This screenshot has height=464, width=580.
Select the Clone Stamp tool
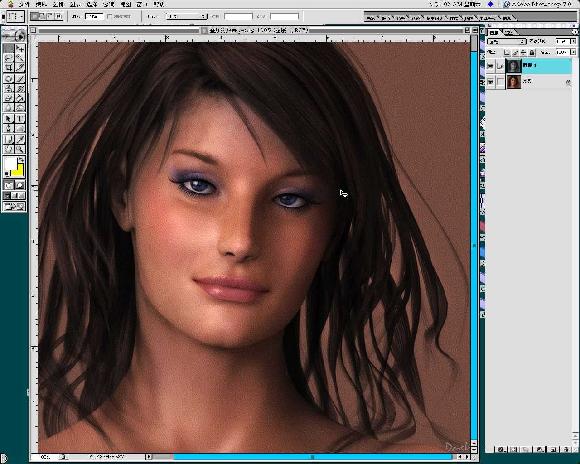coord(8,88)
